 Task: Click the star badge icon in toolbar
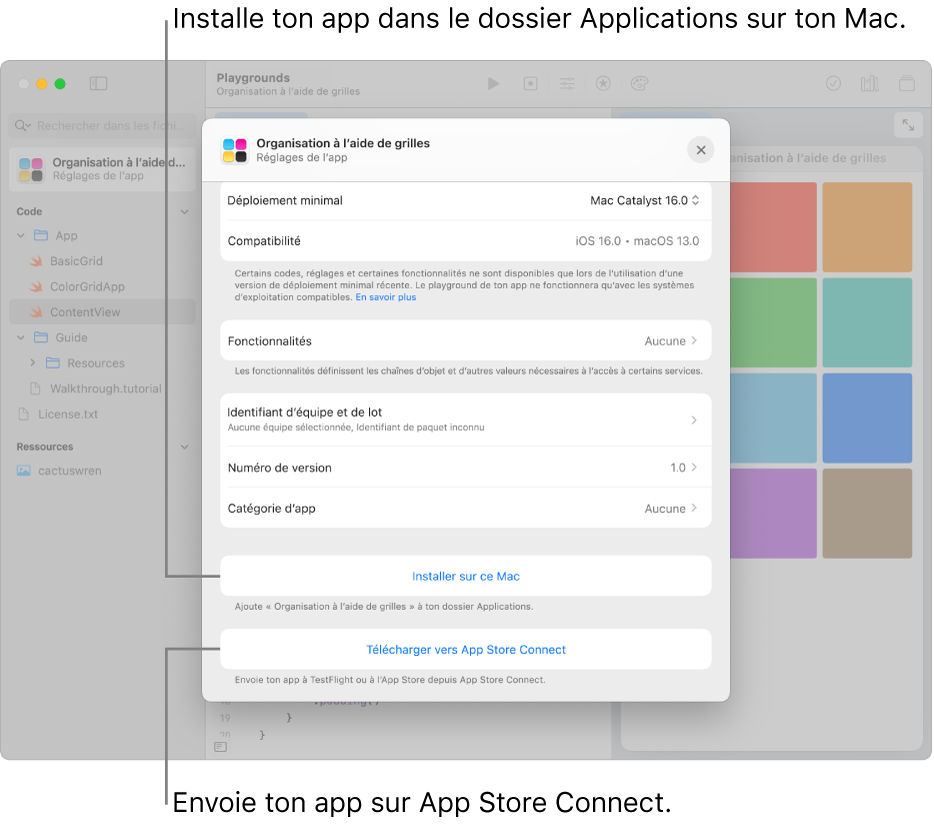click(603, 84)
